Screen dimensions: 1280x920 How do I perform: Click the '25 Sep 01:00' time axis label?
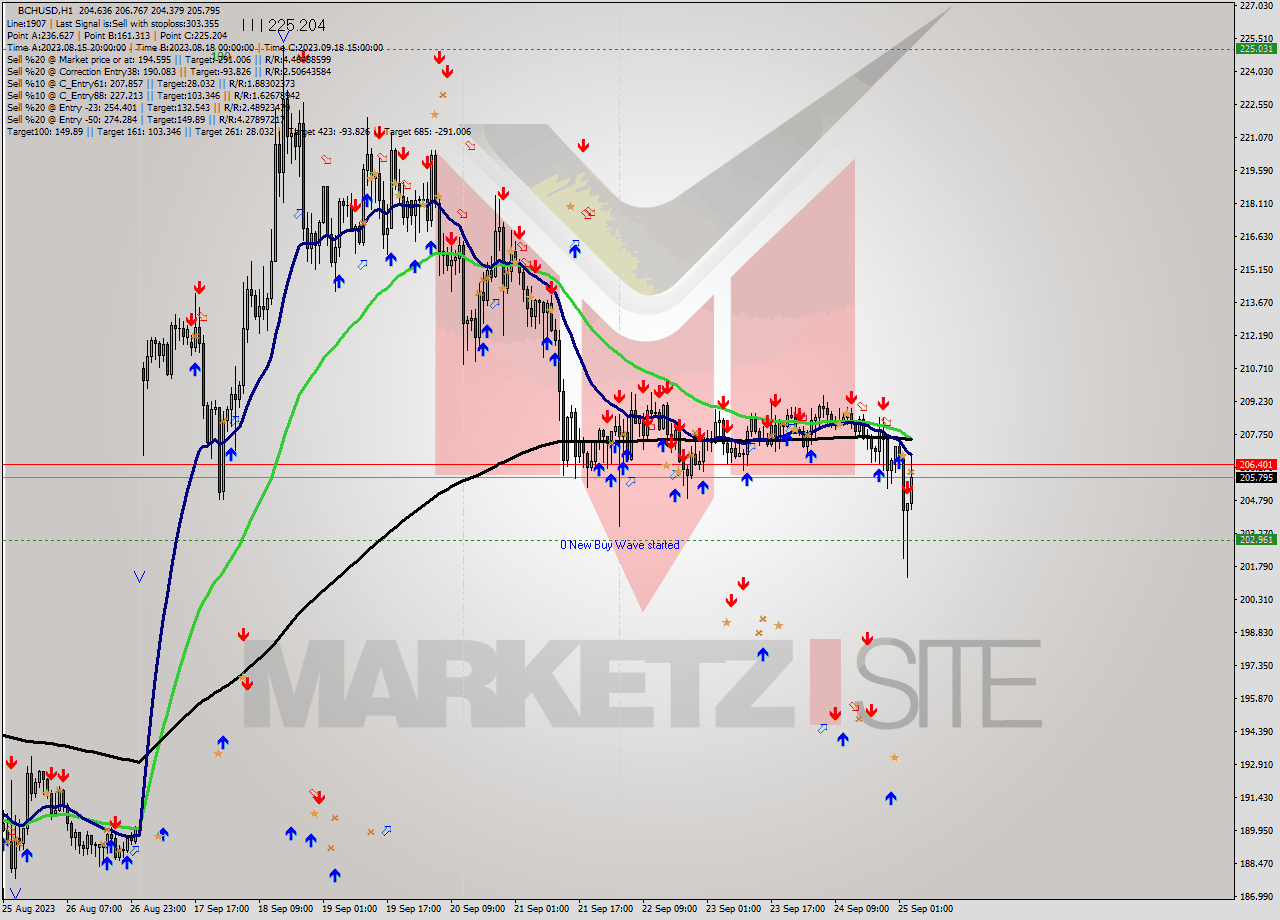point(925,909)
